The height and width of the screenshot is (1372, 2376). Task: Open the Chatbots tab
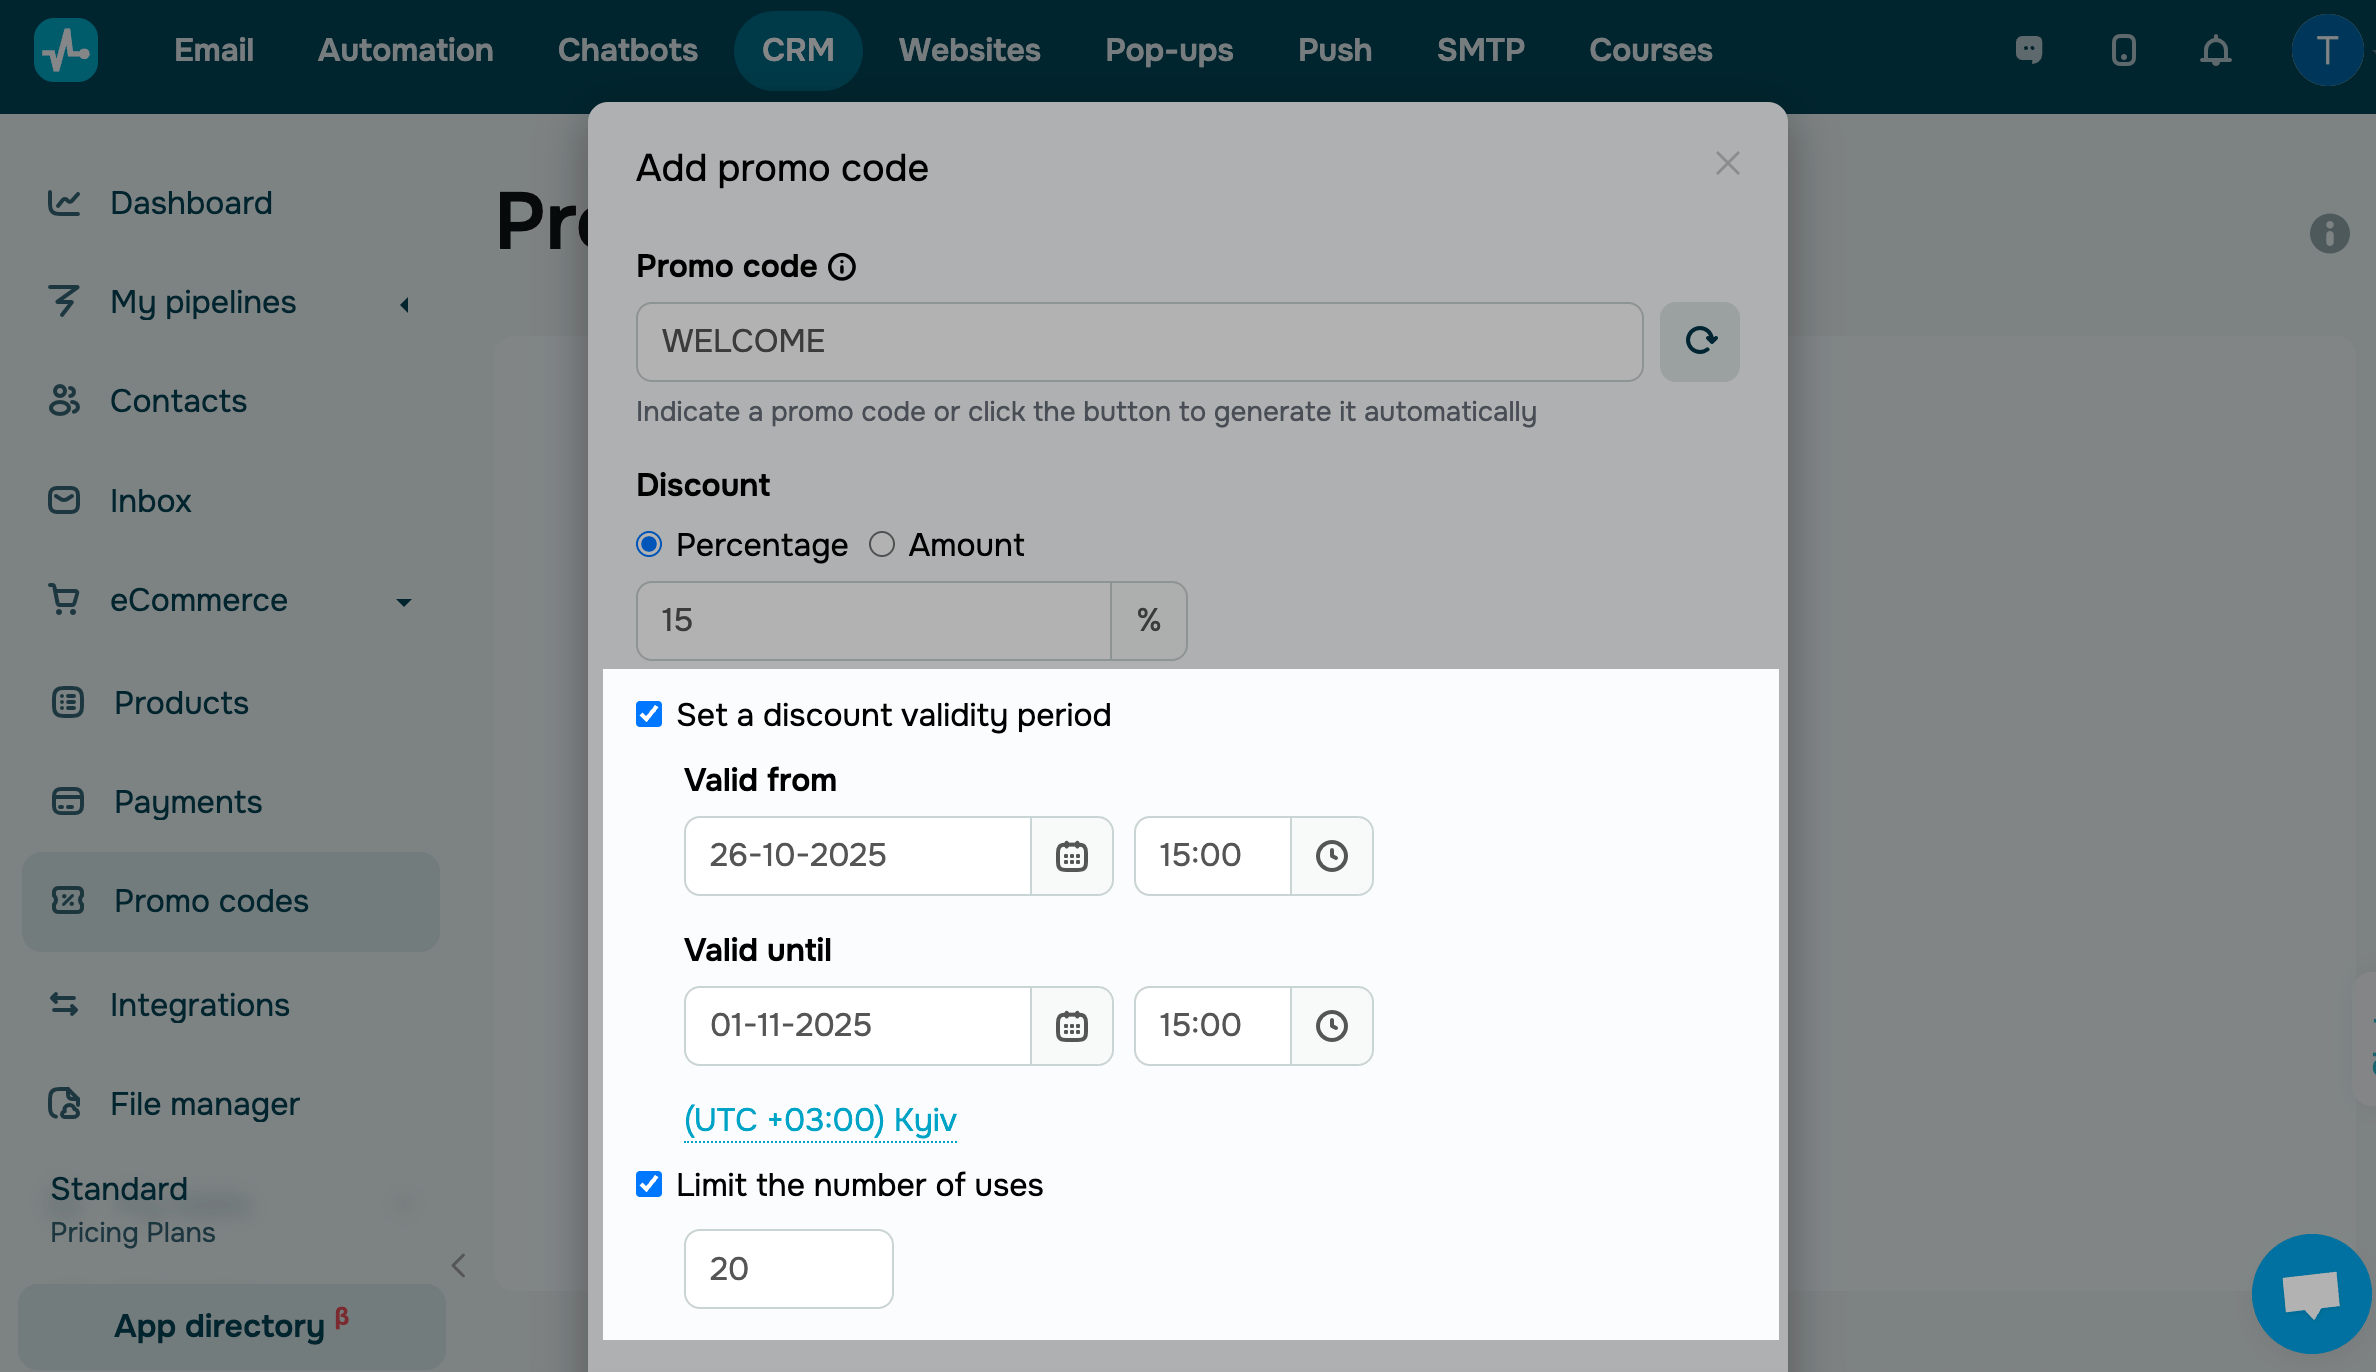click(x=627, y=50)
